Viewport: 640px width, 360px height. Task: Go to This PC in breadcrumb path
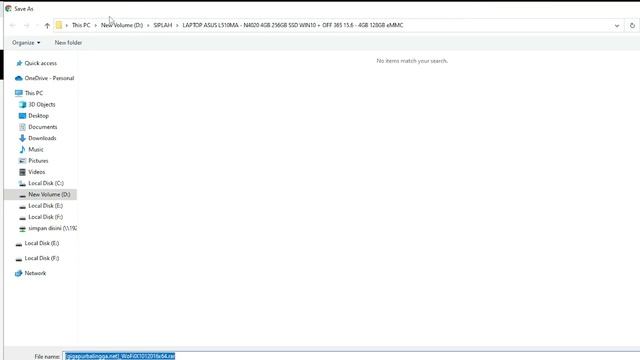81,25
